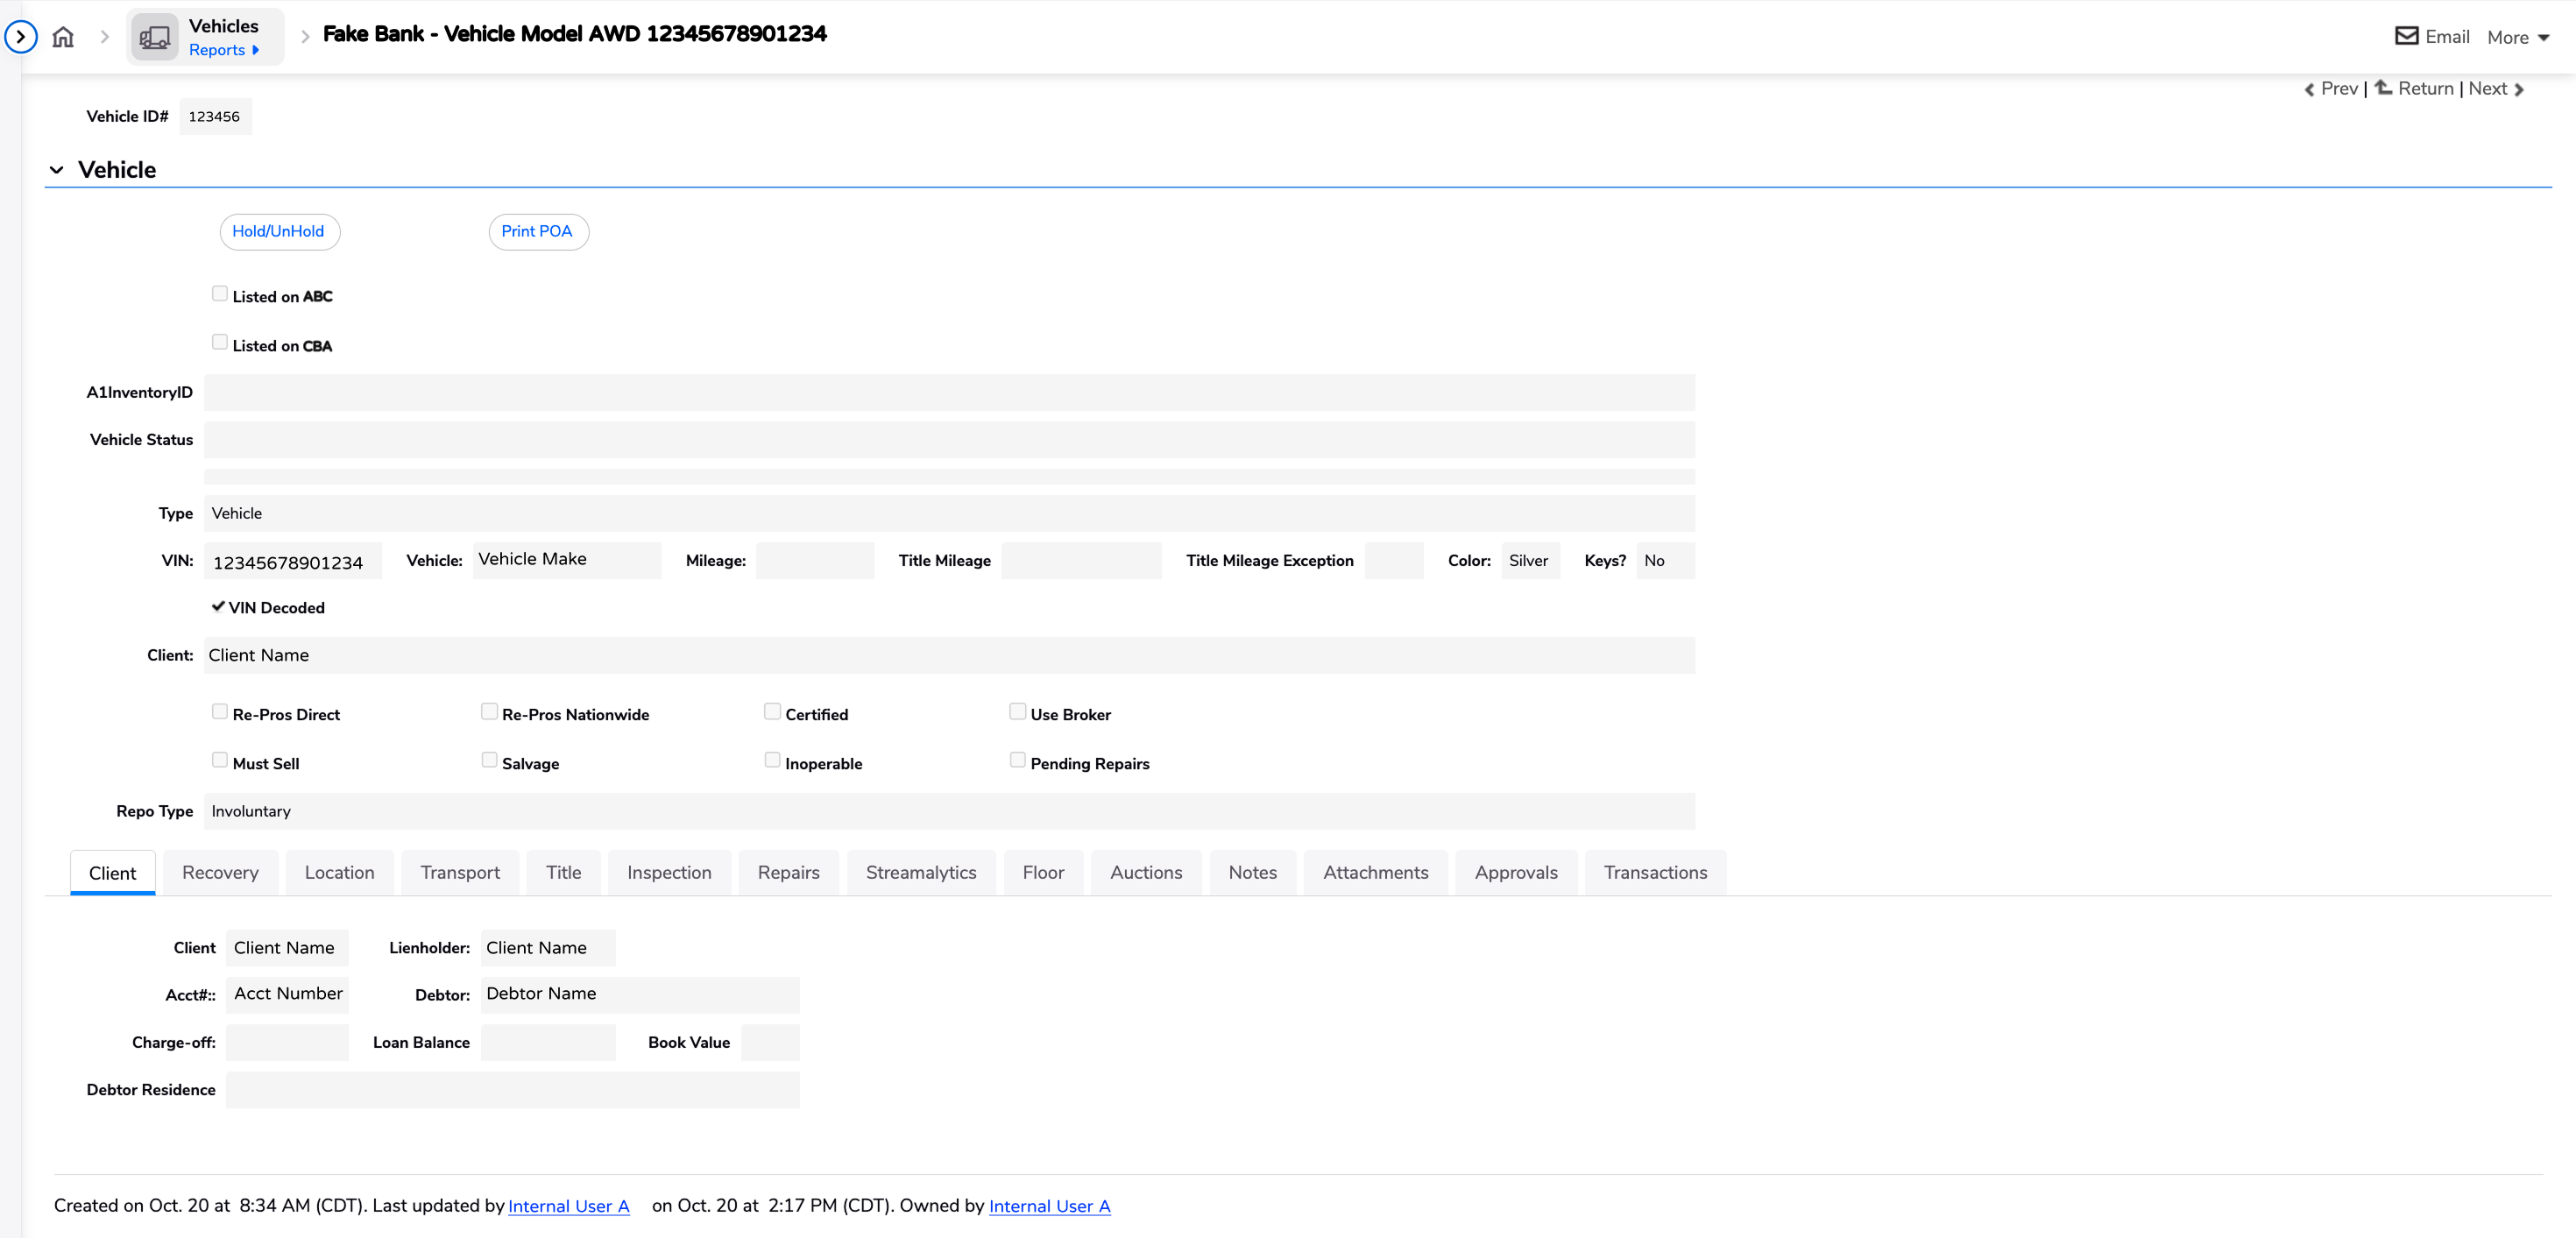
Task: Open the Approvals tab
Action: tap(1516, 872)
